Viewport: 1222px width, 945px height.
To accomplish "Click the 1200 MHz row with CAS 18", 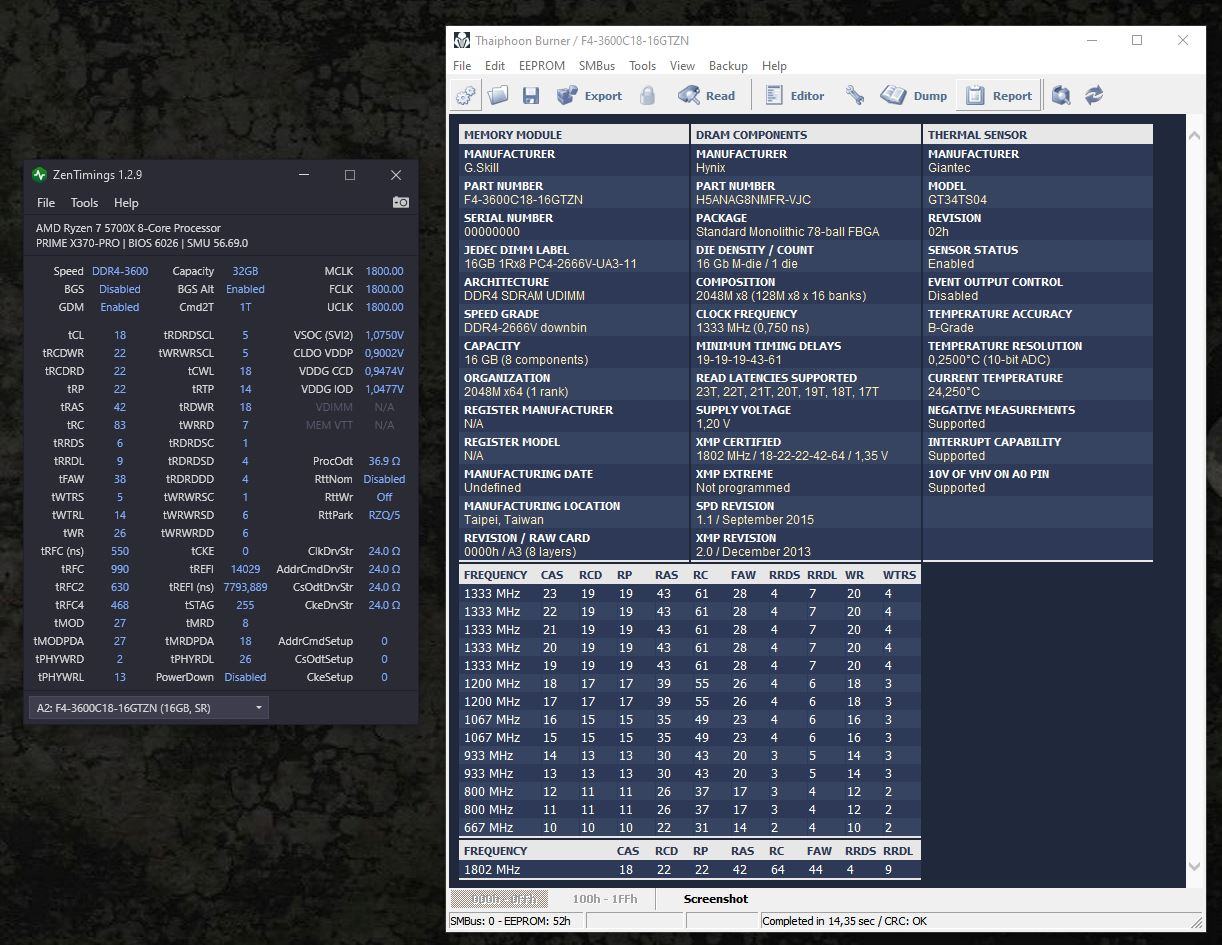I will point(690,684).
